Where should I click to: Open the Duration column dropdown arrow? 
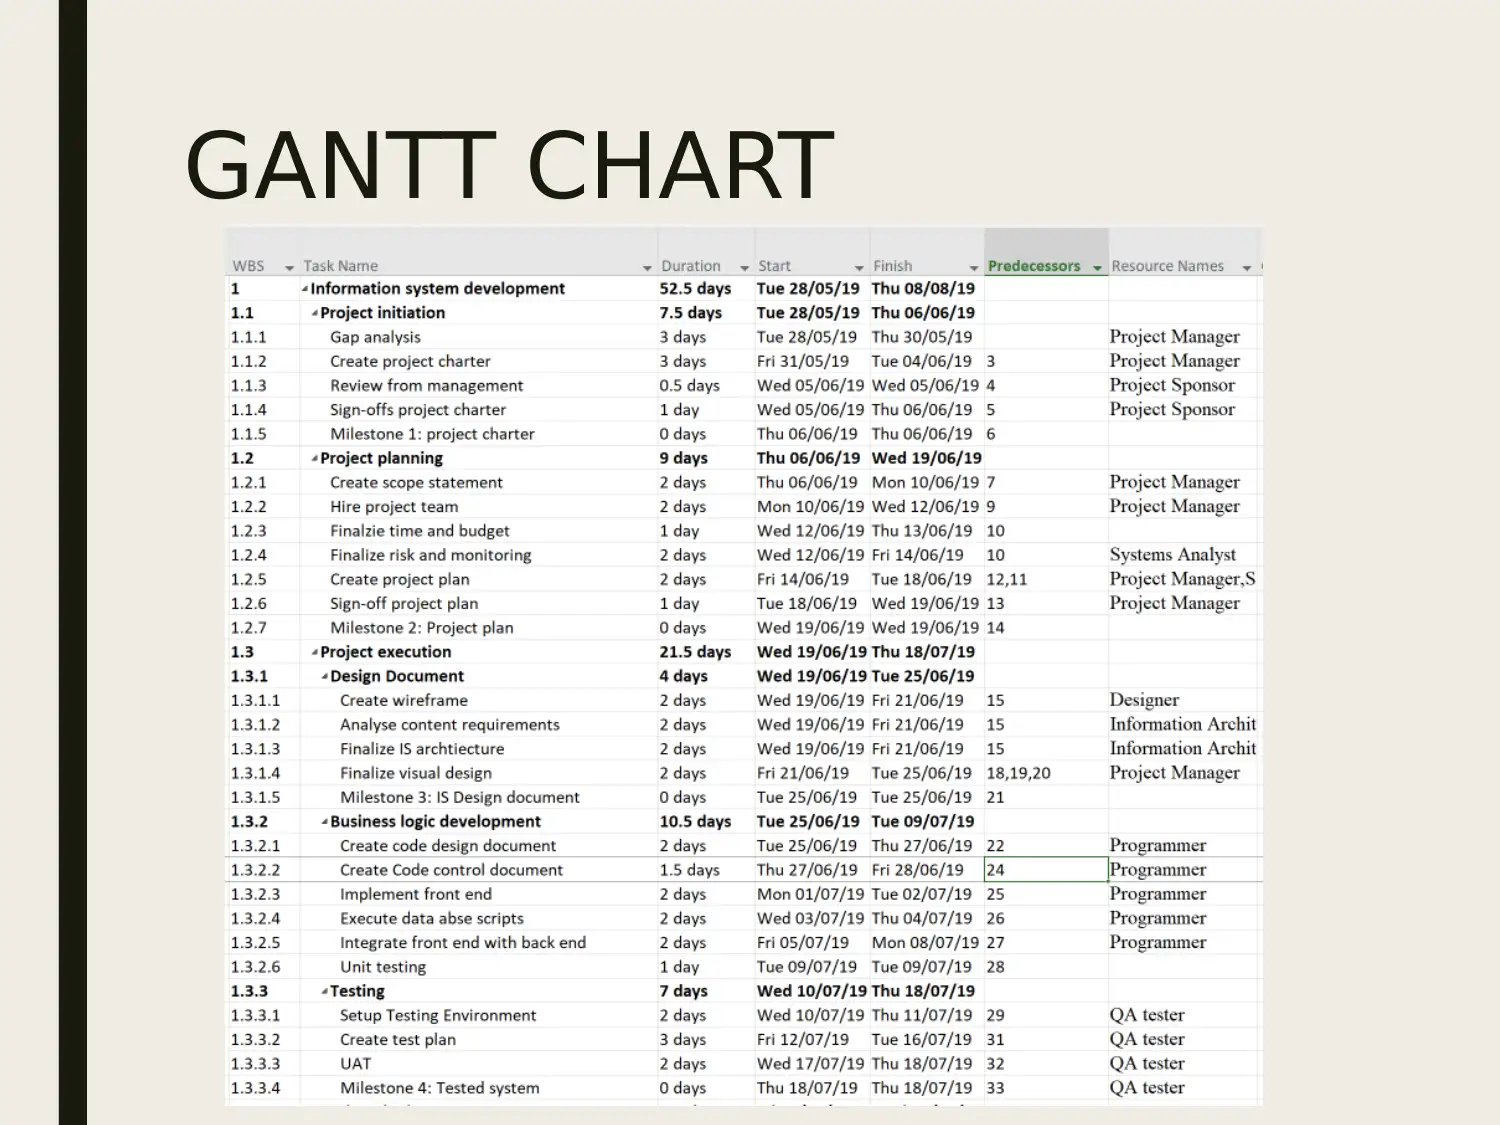click(x=744, y=267)
